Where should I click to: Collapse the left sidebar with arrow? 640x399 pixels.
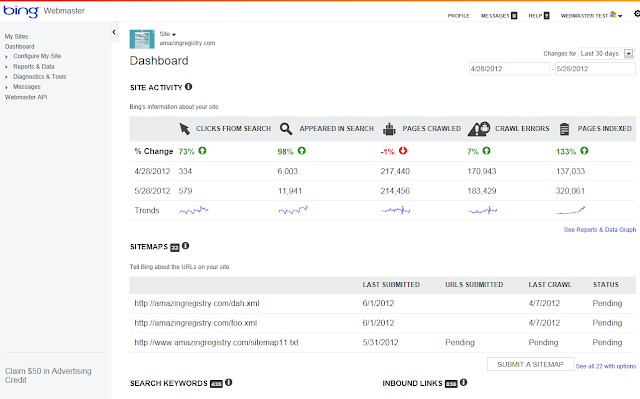pos(114,32)
